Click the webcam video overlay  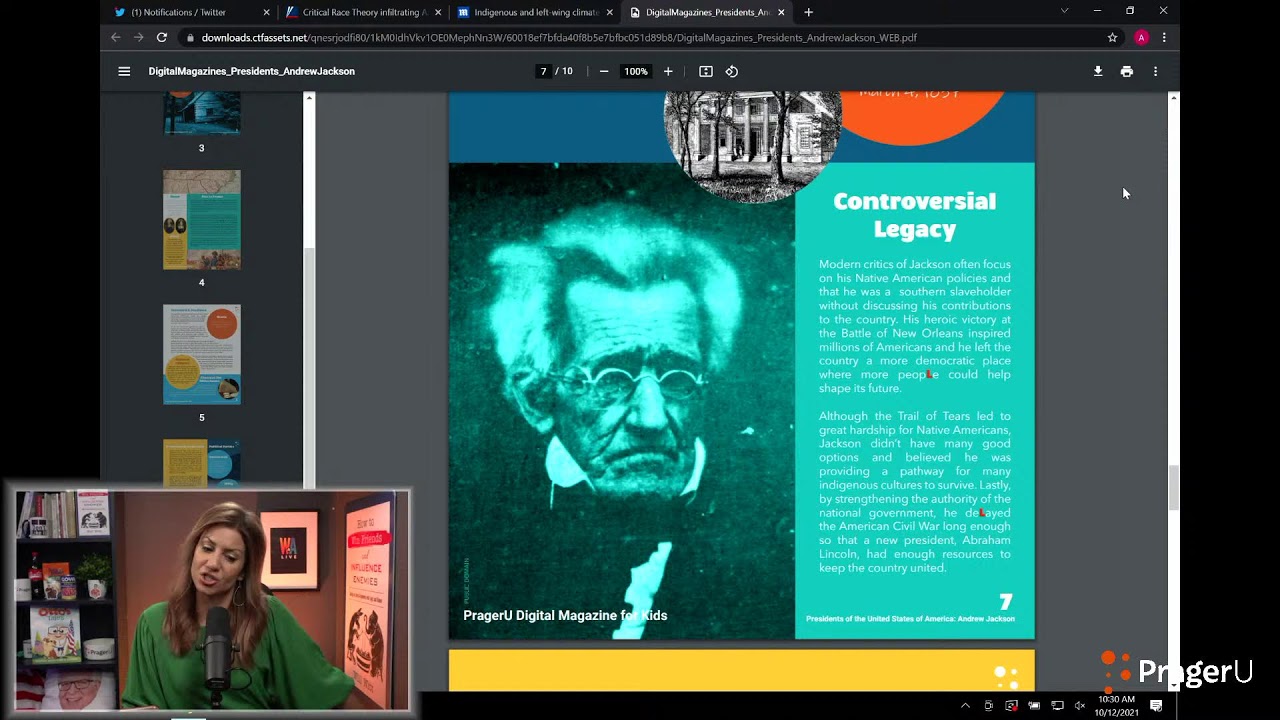[x=212, y=600]
